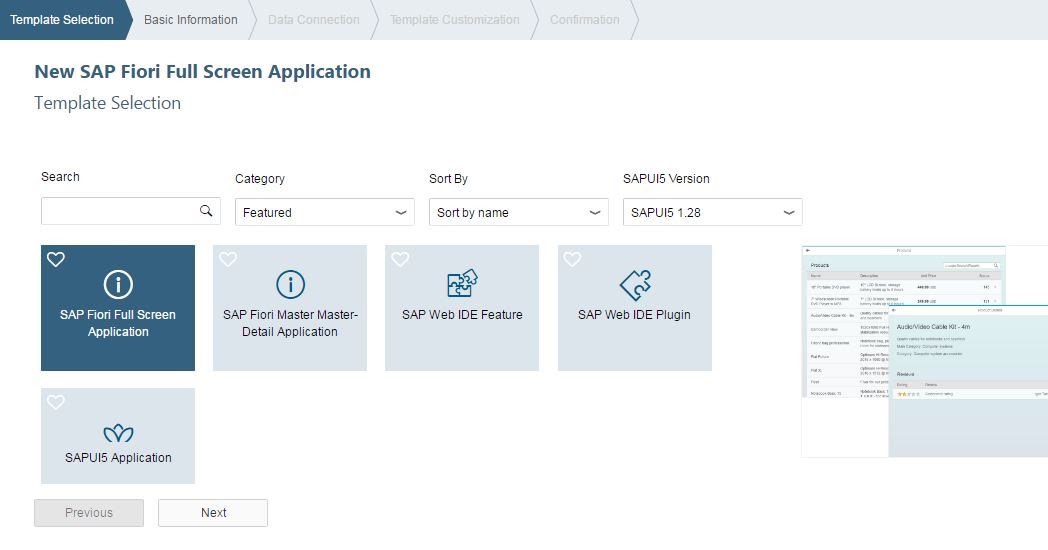
Task: Expand the Sort by name dropdown
Action: 519,212
